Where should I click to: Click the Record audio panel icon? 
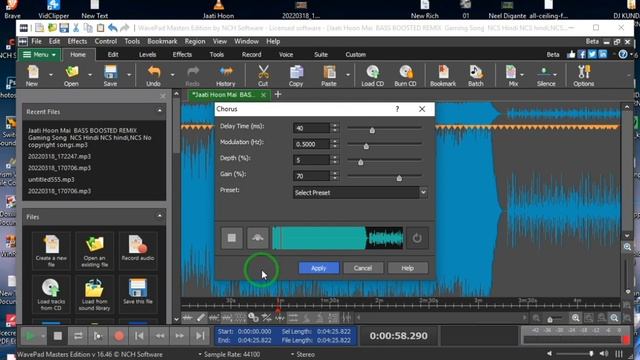click(x=138, y=250)
